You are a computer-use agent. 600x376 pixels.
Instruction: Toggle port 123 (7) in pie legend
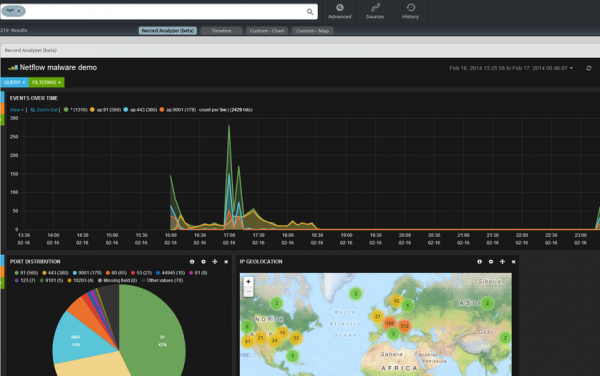coord(25,280)
